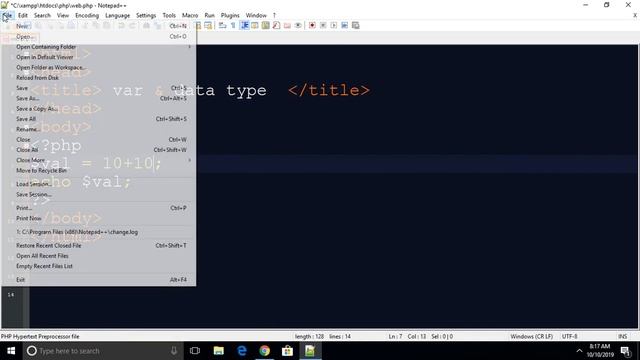Select Move to Recycle Bin
640x360 pixels.
(x=99, y=170)
